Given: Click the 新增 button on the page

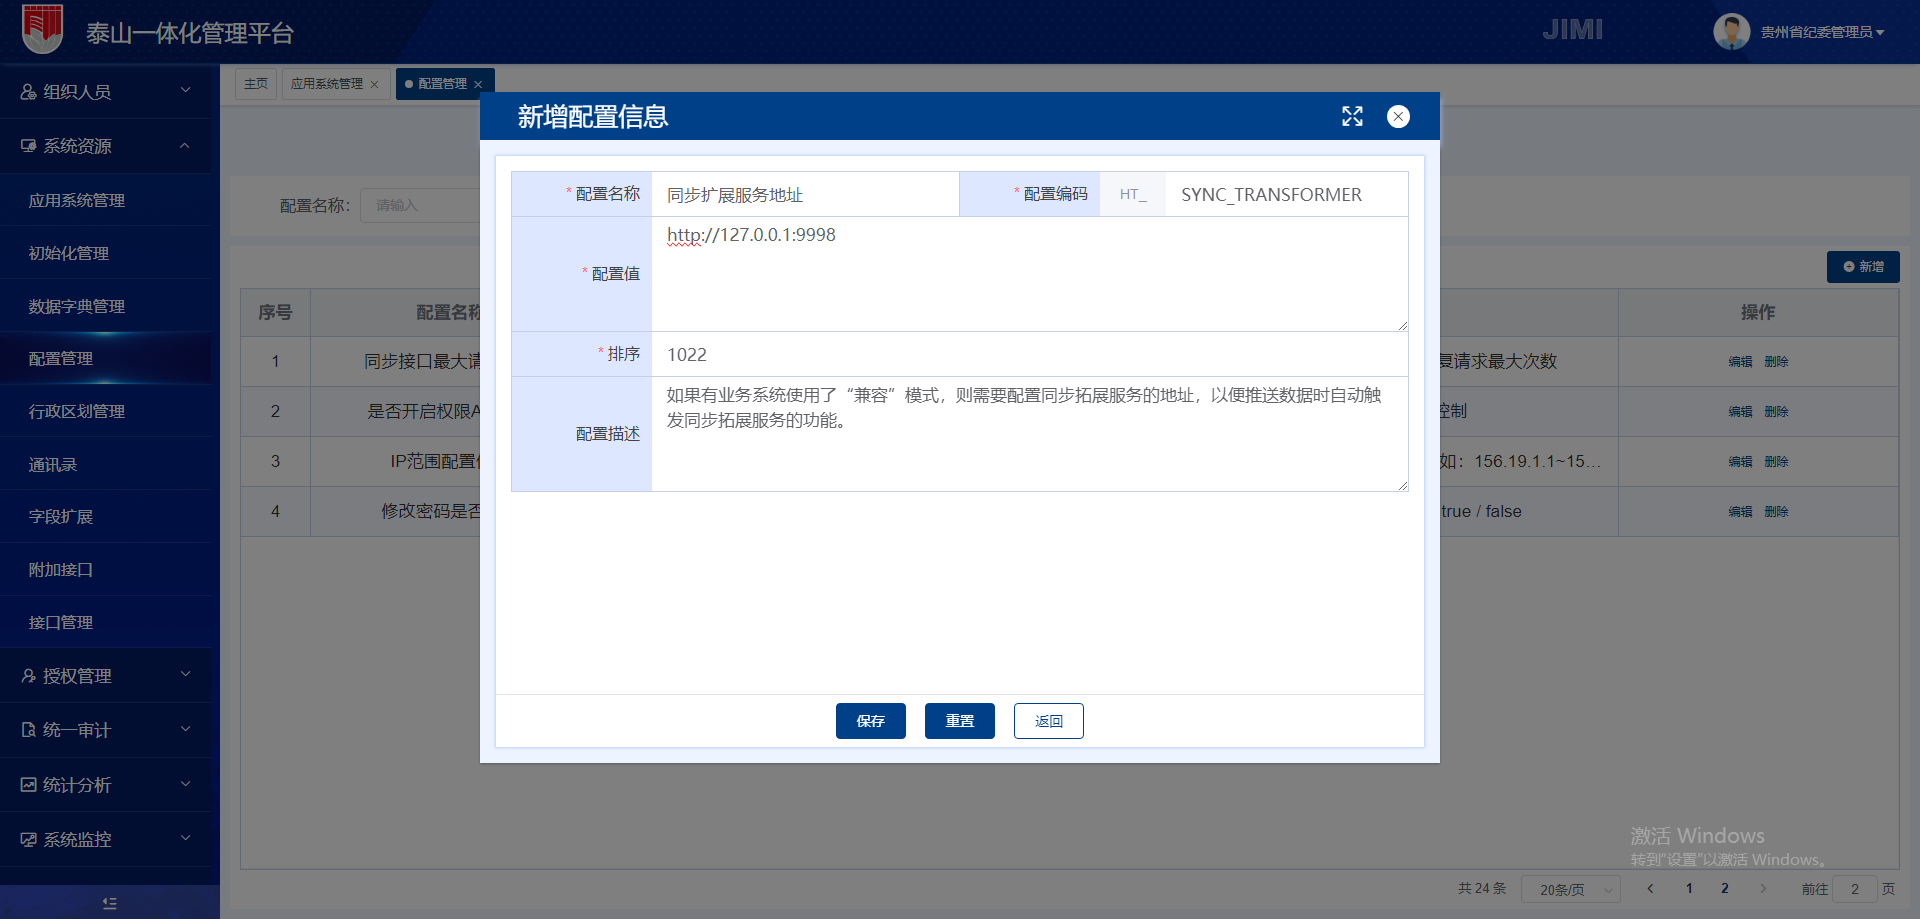Looking at the screenshot, I should click(x=1863, y=267).
